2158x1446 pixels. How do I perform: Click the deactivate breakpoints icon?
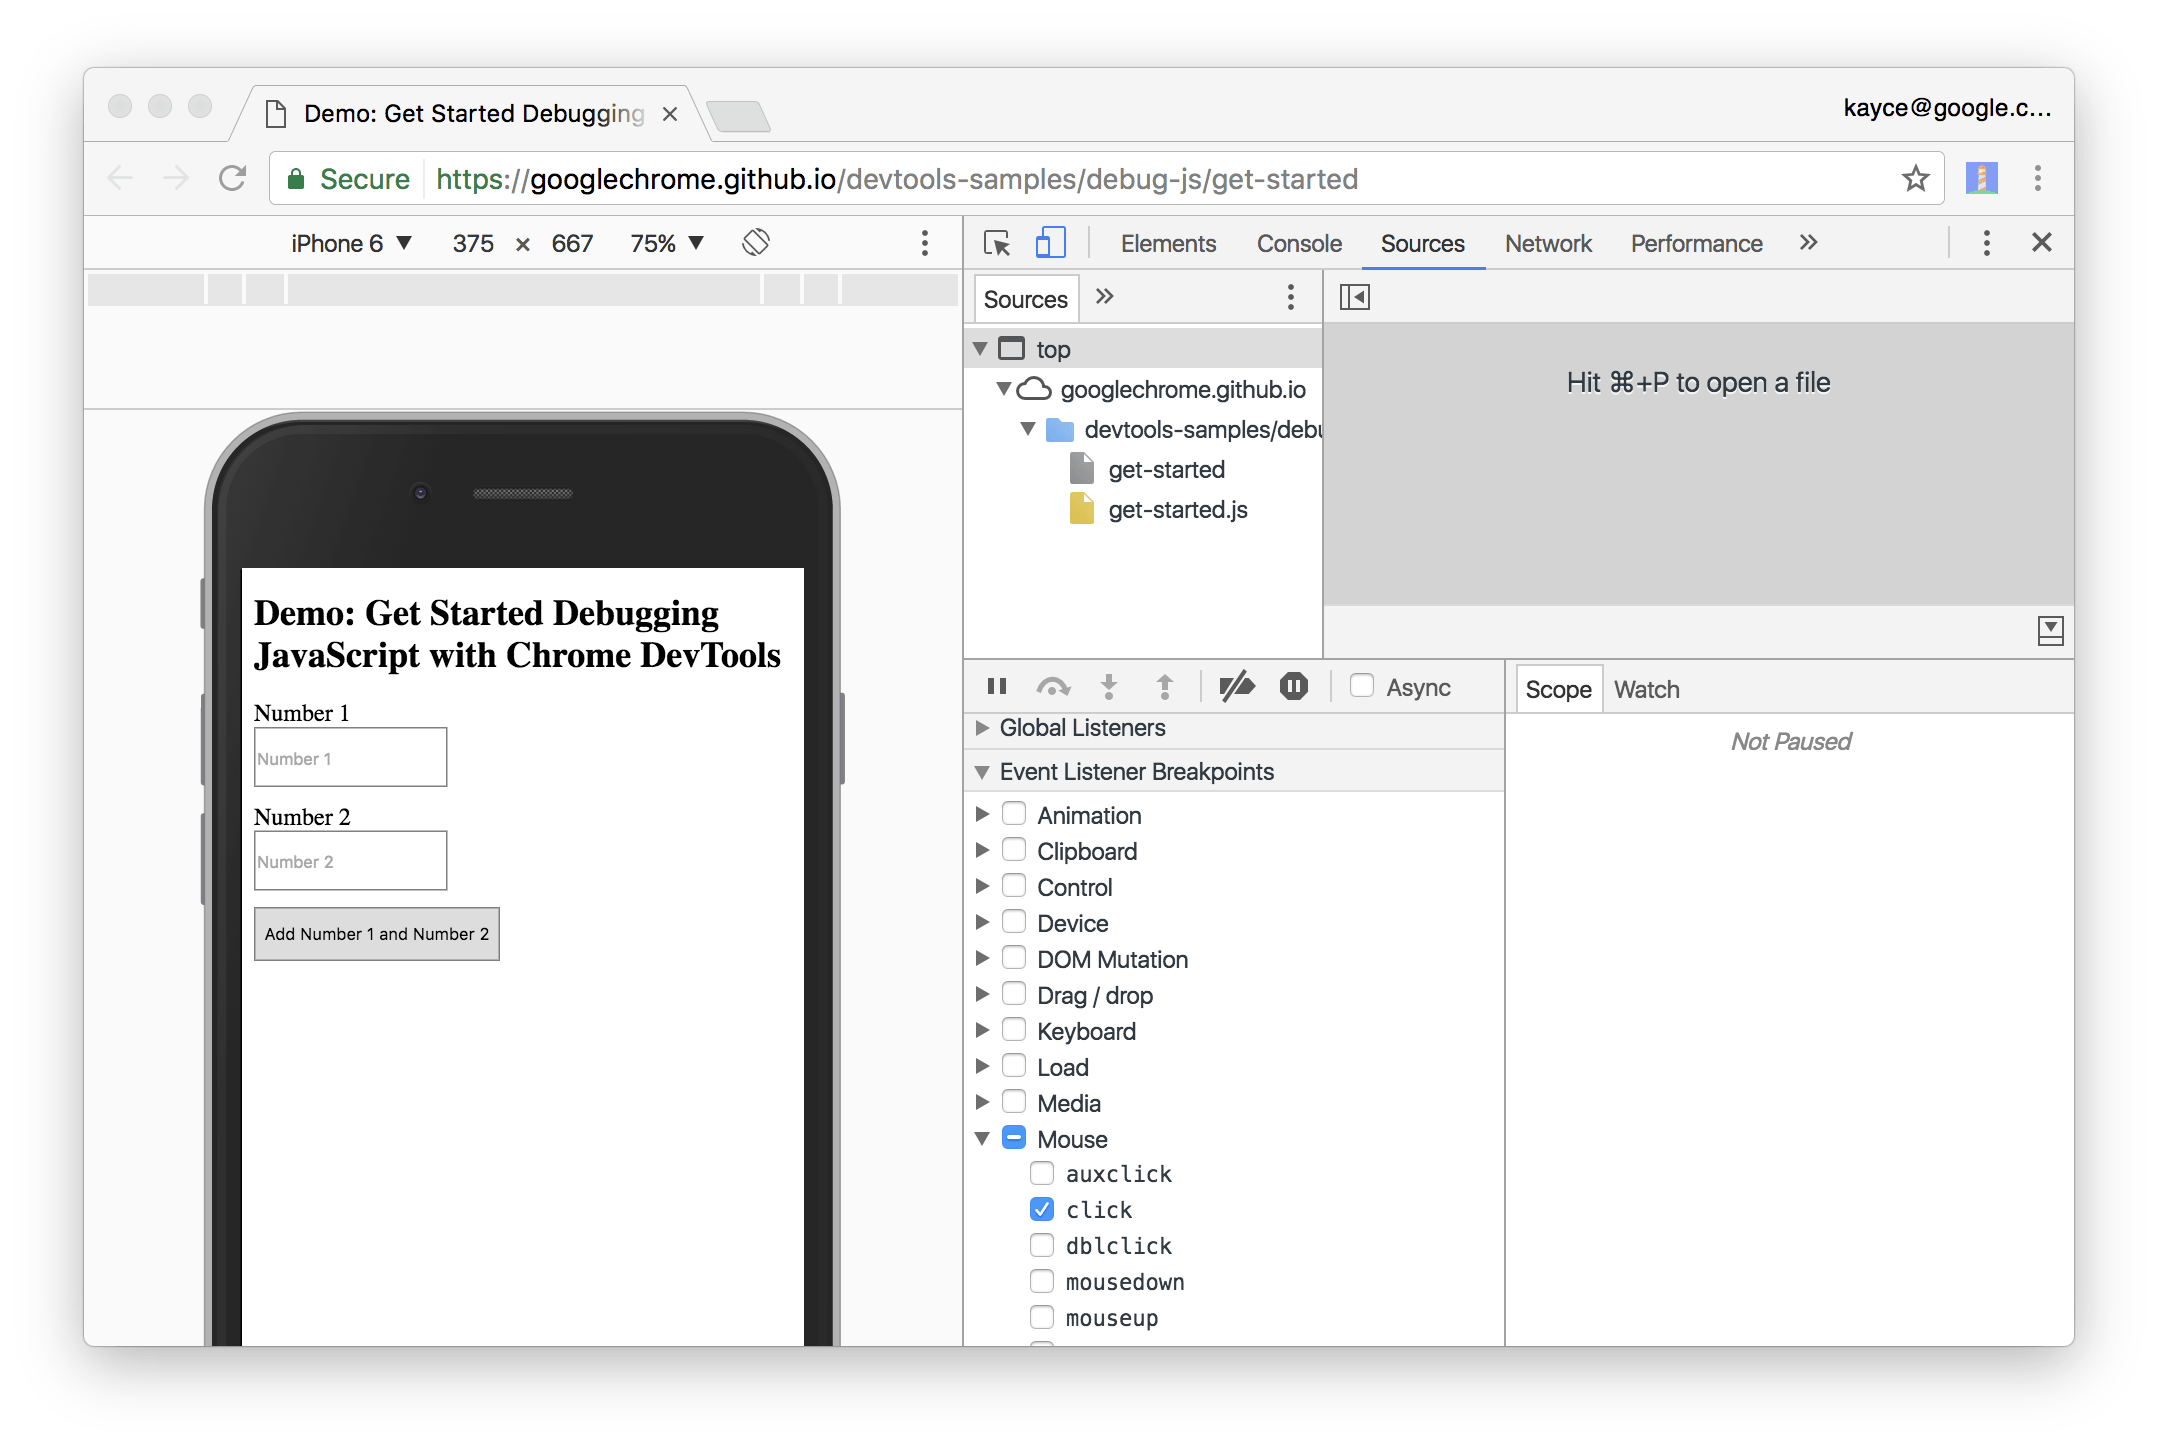click(x=1237, y=686)
